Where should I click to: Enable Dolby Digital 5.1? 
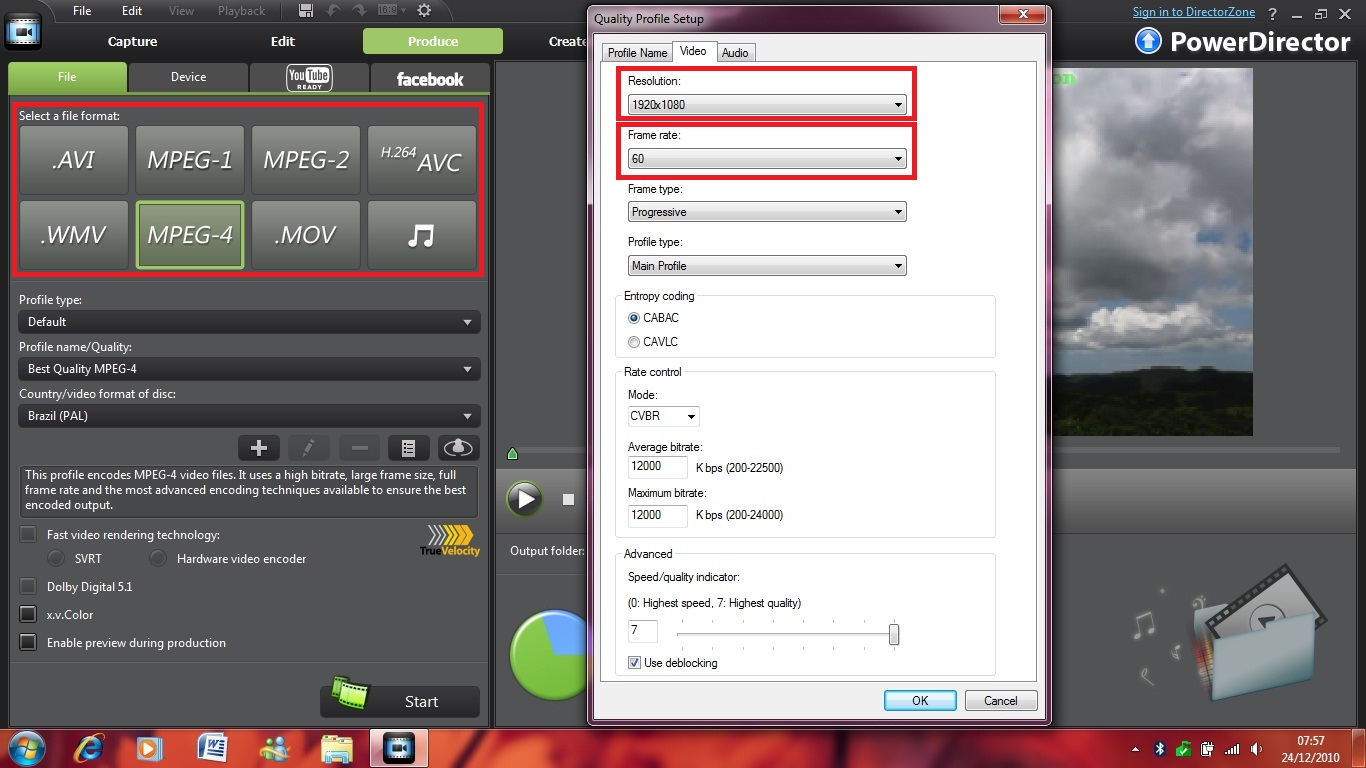28,587
